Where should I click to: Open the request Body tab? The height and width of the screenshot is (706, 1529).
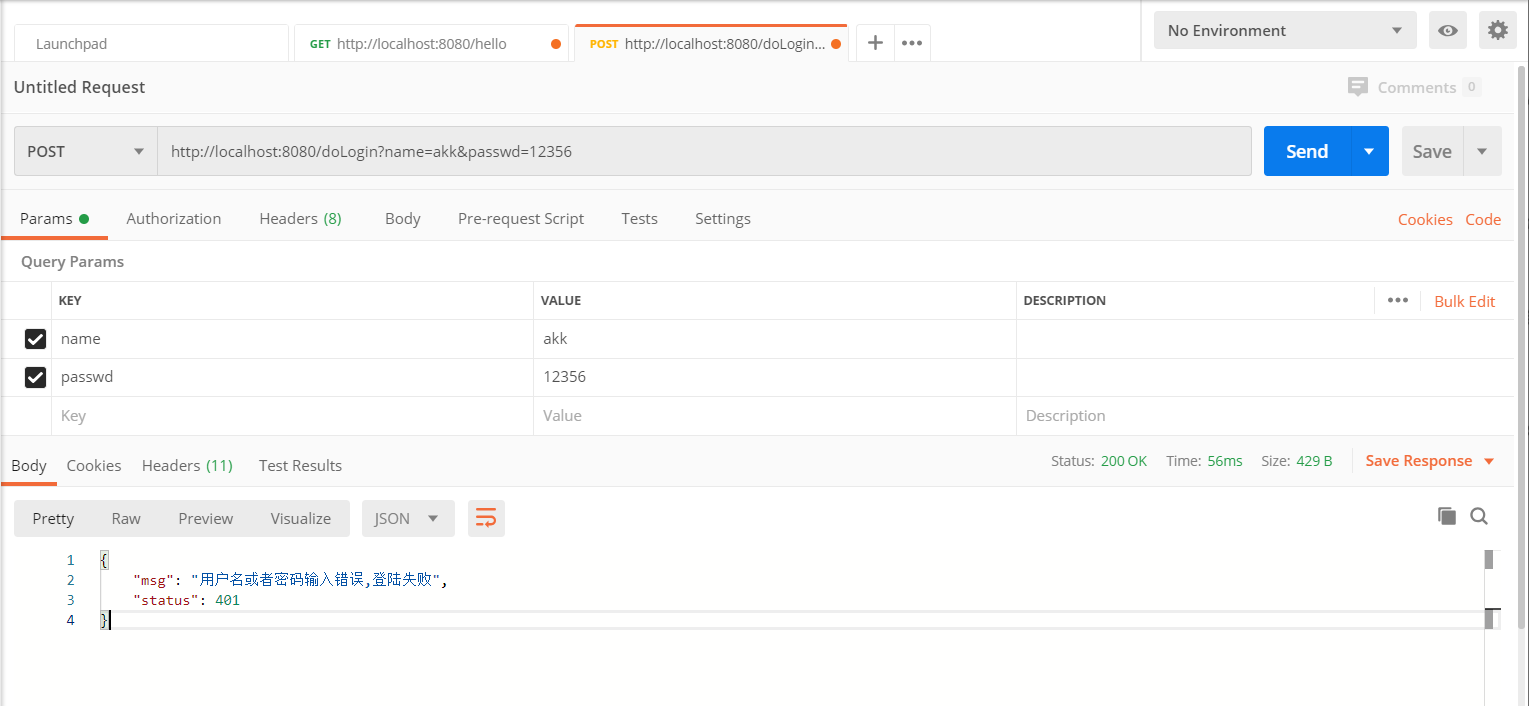coord(403,218)
